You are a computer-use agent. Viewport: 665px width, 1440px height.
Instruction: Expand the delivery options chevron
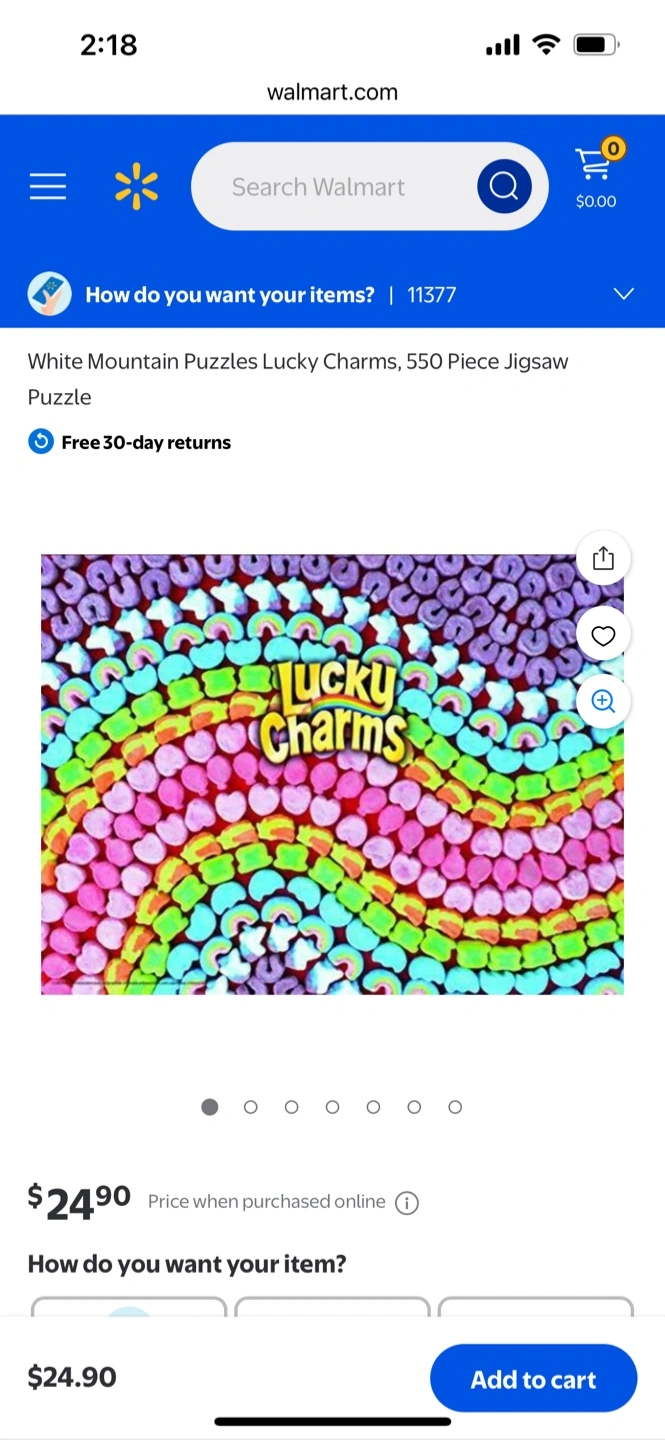[x=624, y=294]
